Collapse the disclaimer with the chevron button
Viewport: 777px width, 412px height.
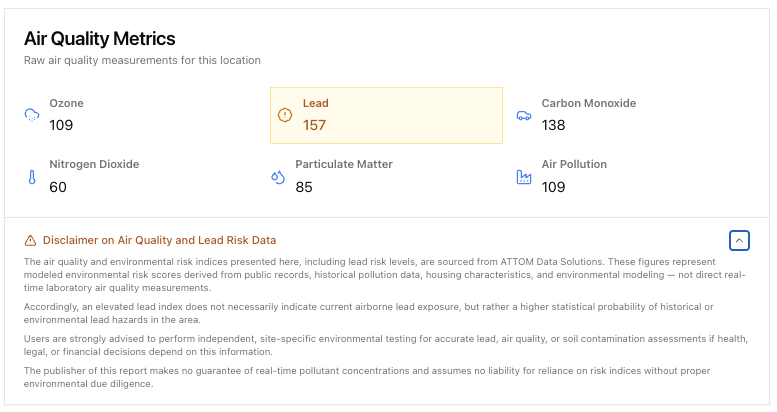point(739,240)
